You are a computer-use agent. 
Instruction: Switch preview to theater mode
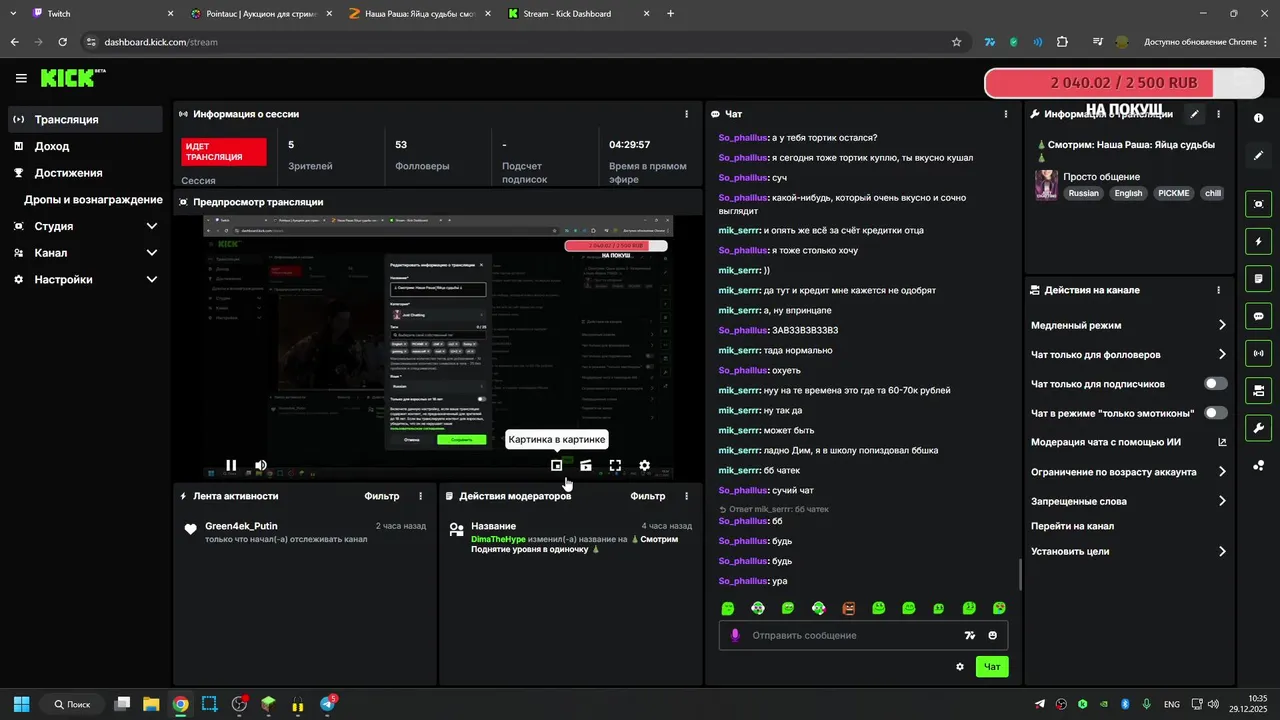pos(586,465)
